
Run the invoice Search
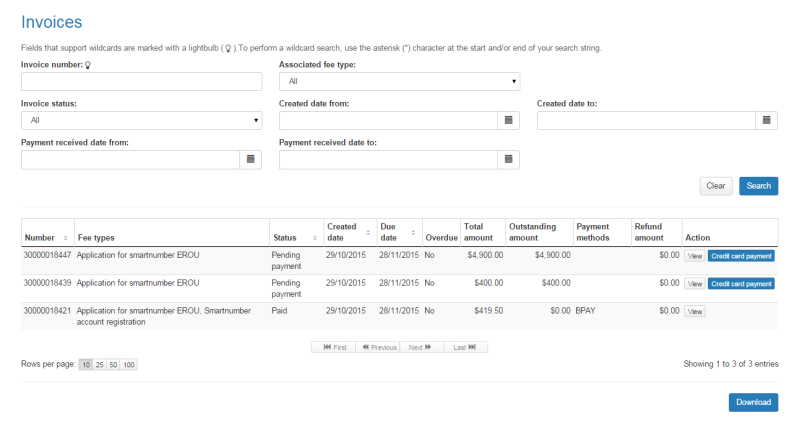click(x=759, y=186)
